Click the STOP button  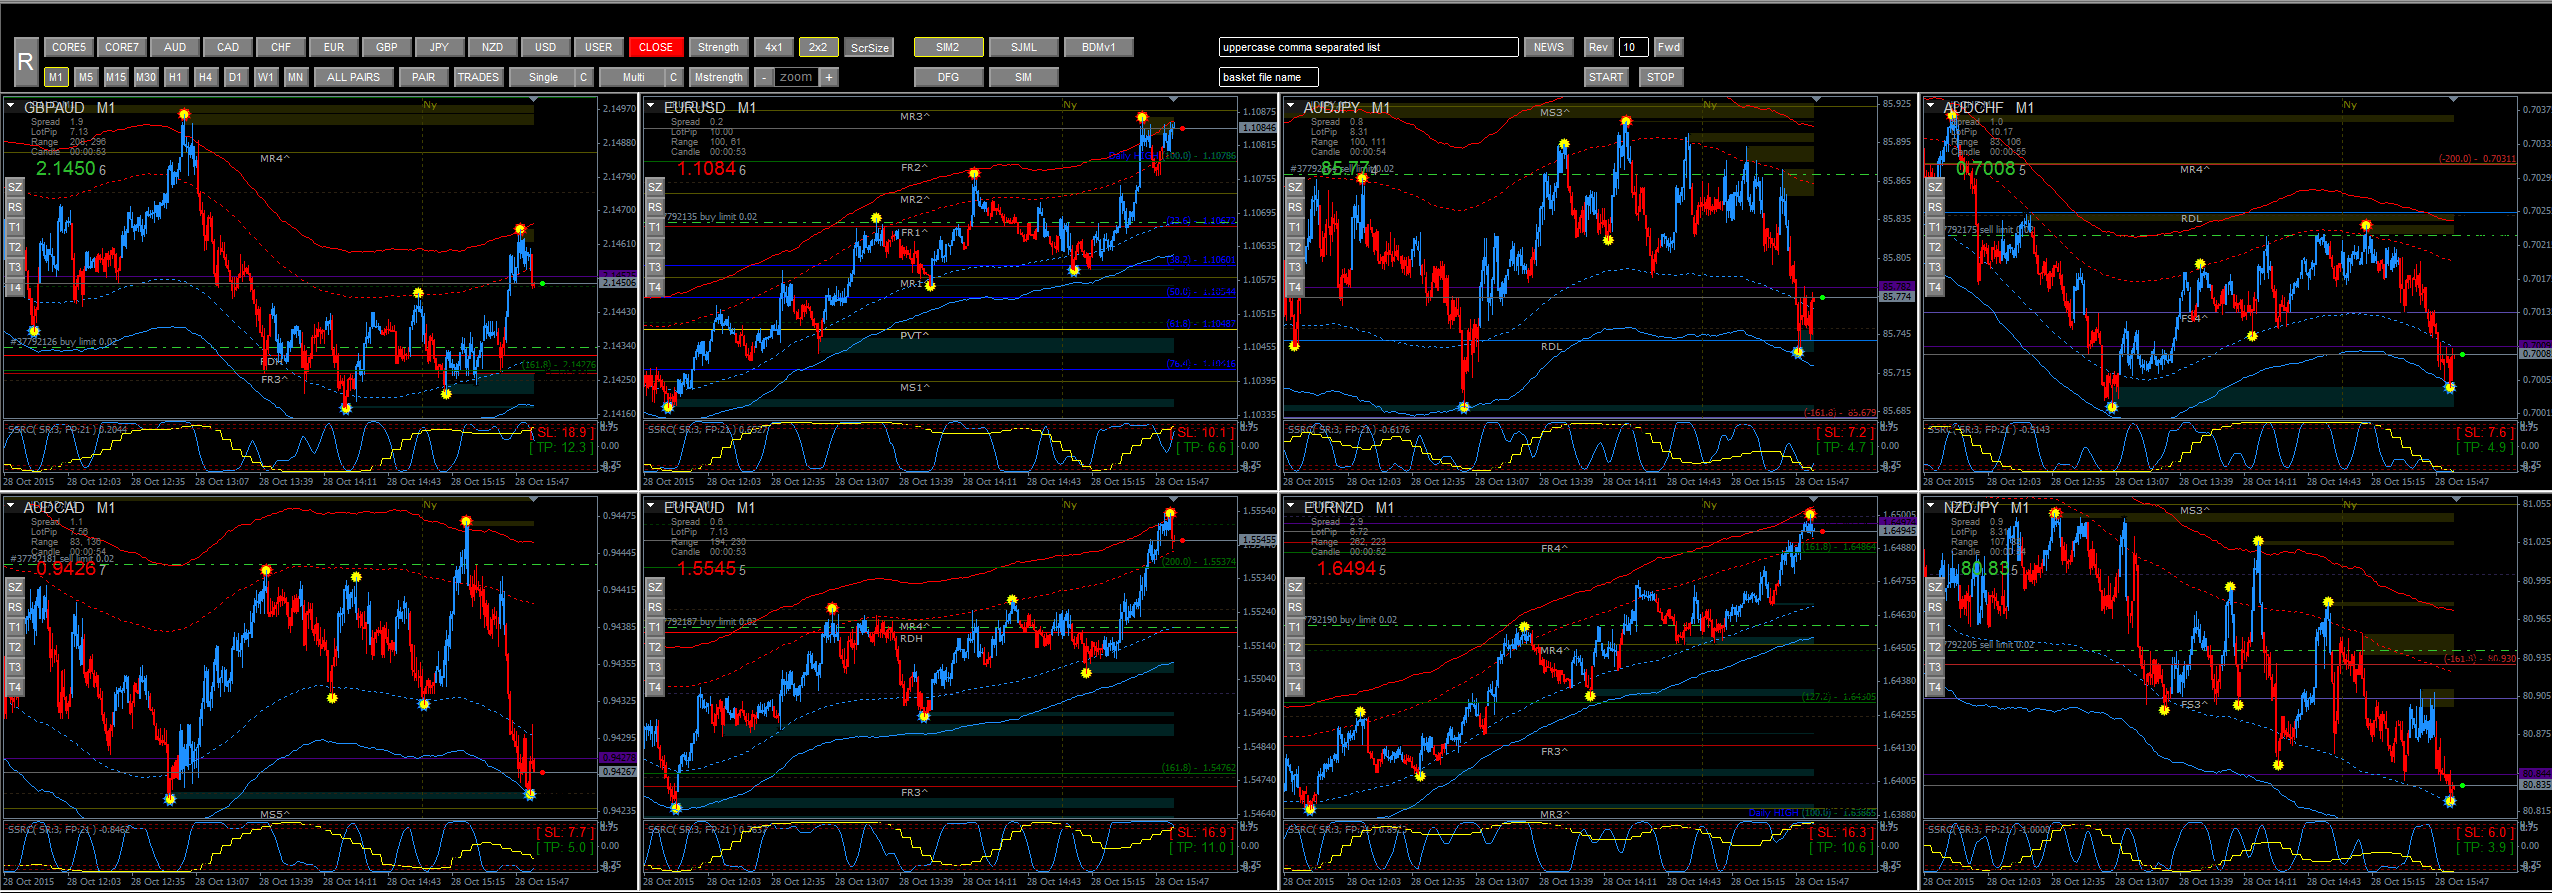1661,77
